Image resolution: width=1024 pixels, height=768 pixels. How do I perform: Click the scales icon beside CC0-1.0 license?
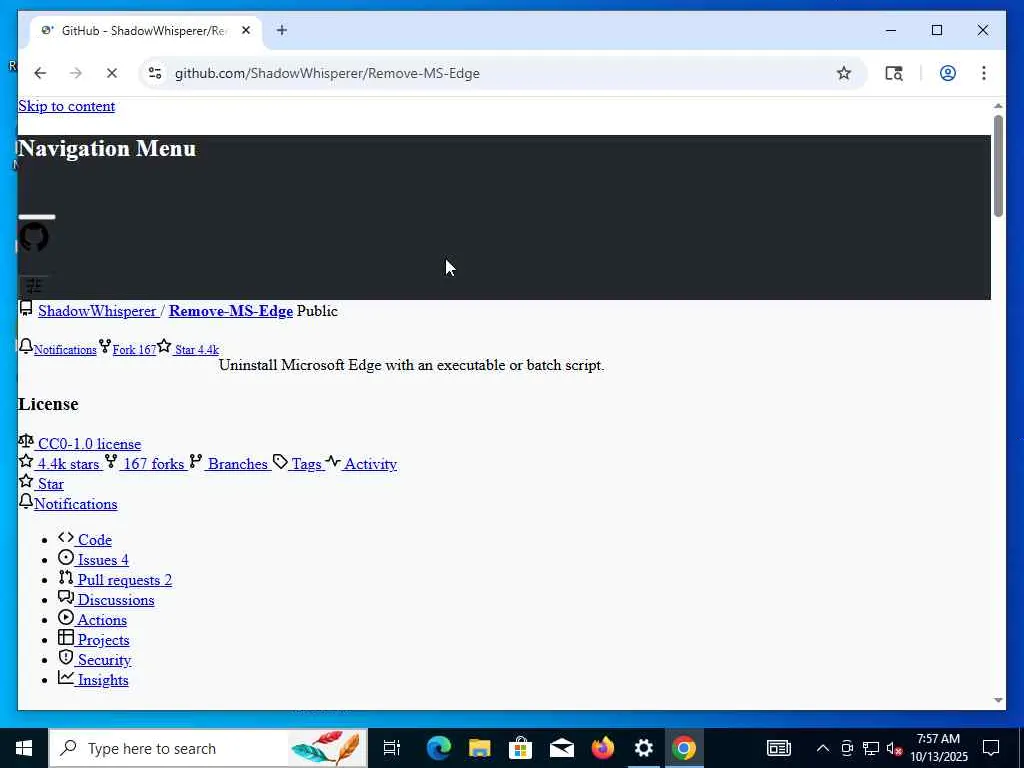pyautogui.click(x=26, y=441)
